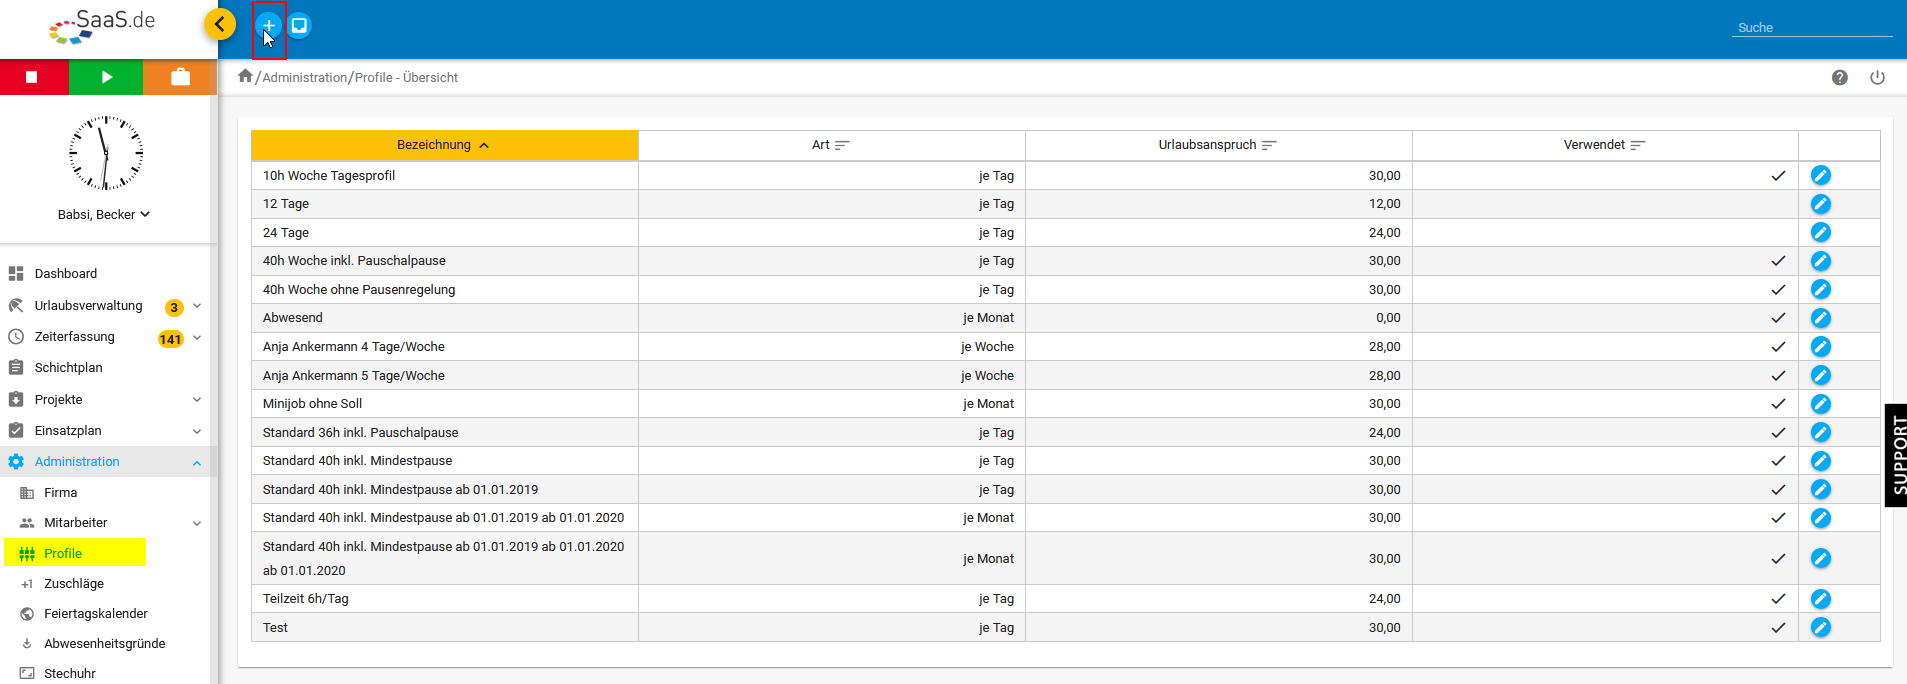The height and width of the screenshot is (684, 1907).
Task: Click the Administration breadcrumb link
Action: pos(304,77)
